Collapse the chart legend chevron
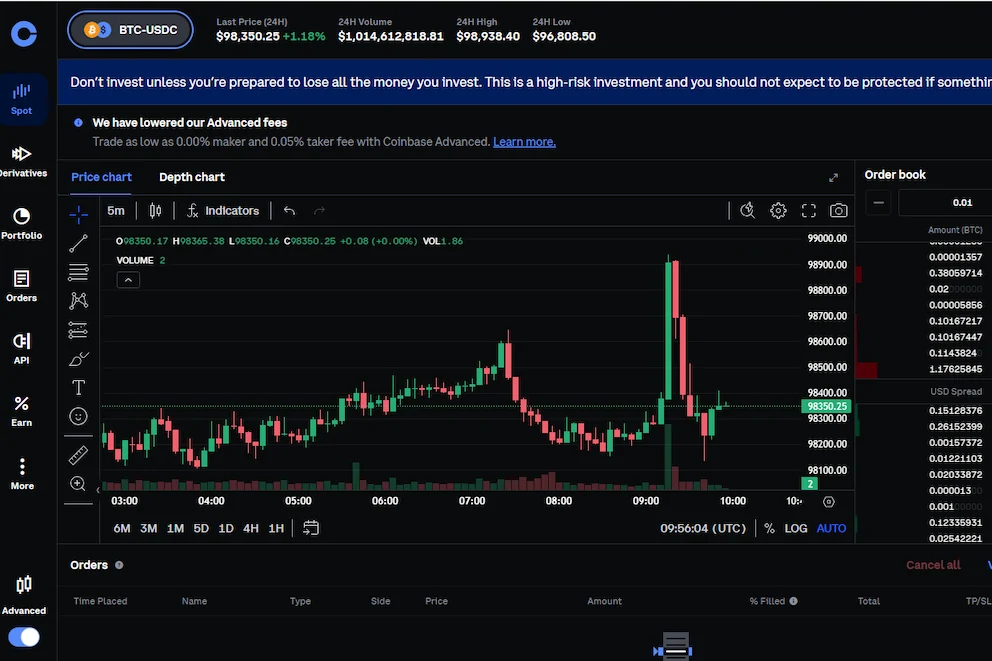Screen dimensions: 992x661 coord(128,280)
